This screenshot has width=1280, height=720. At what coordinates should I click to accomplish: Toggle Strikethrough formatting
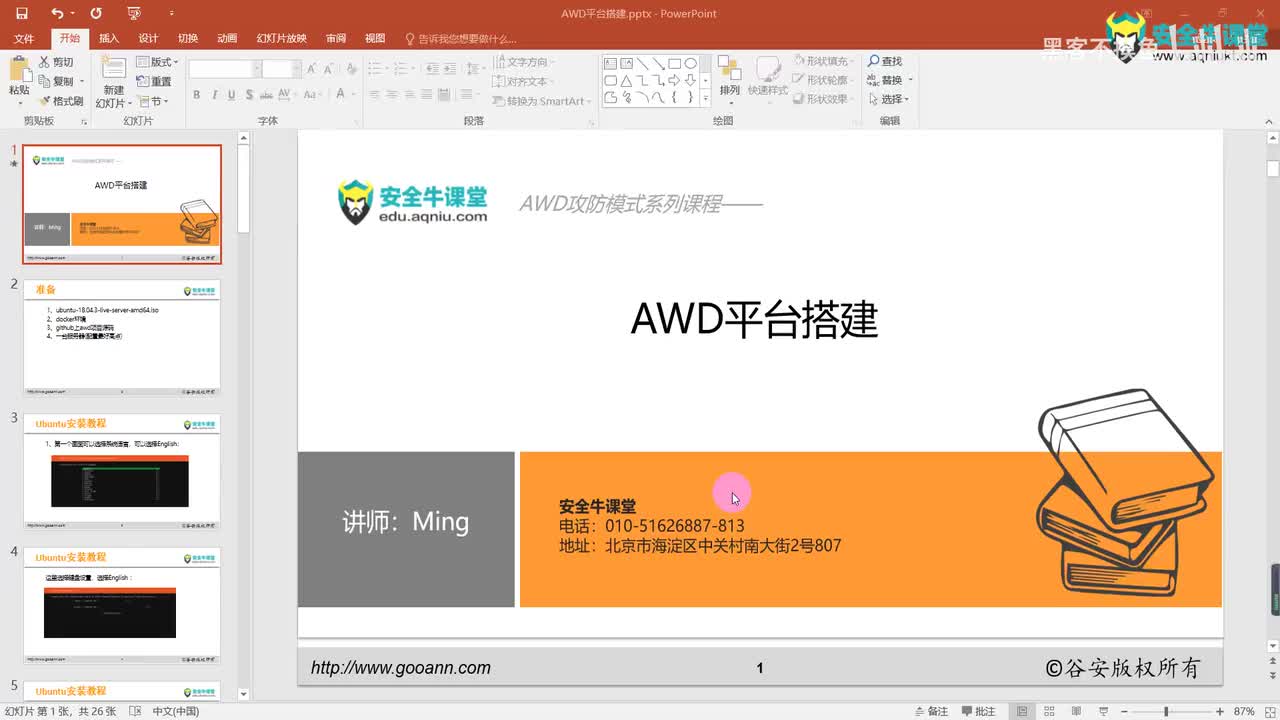pos(268,95)
